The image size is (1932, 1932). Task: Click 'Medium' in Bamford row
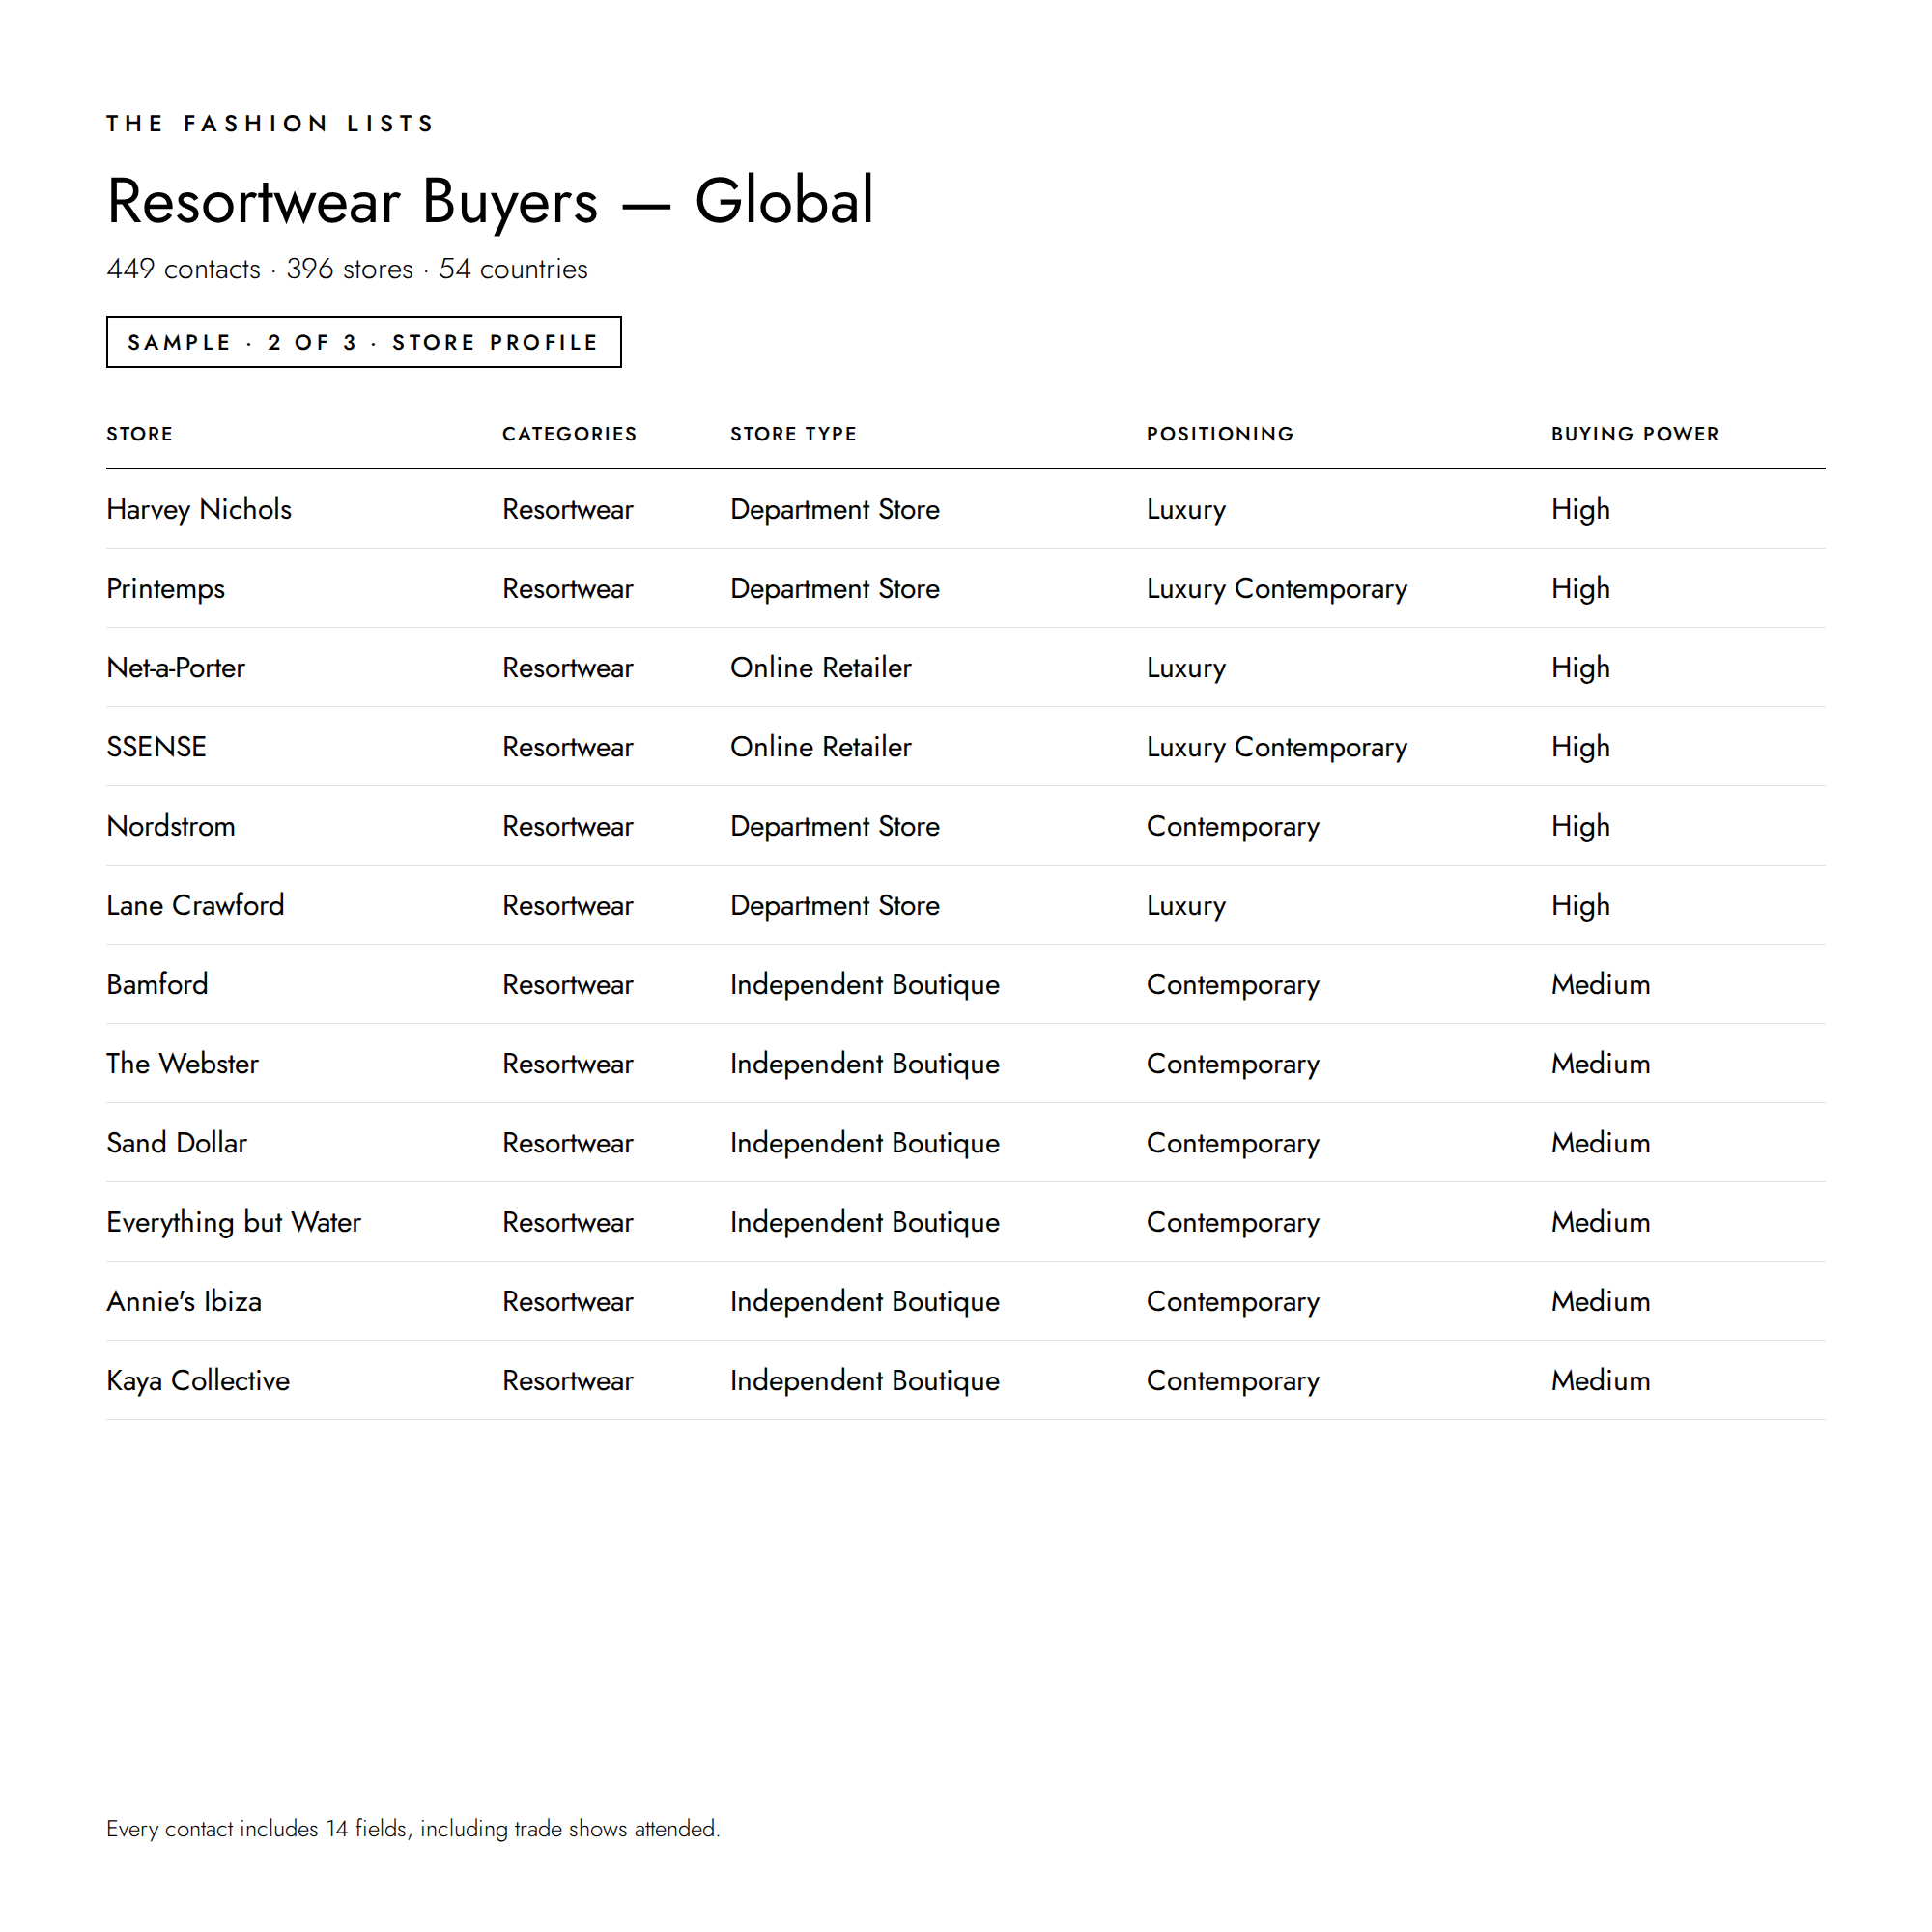(1601, 984)
